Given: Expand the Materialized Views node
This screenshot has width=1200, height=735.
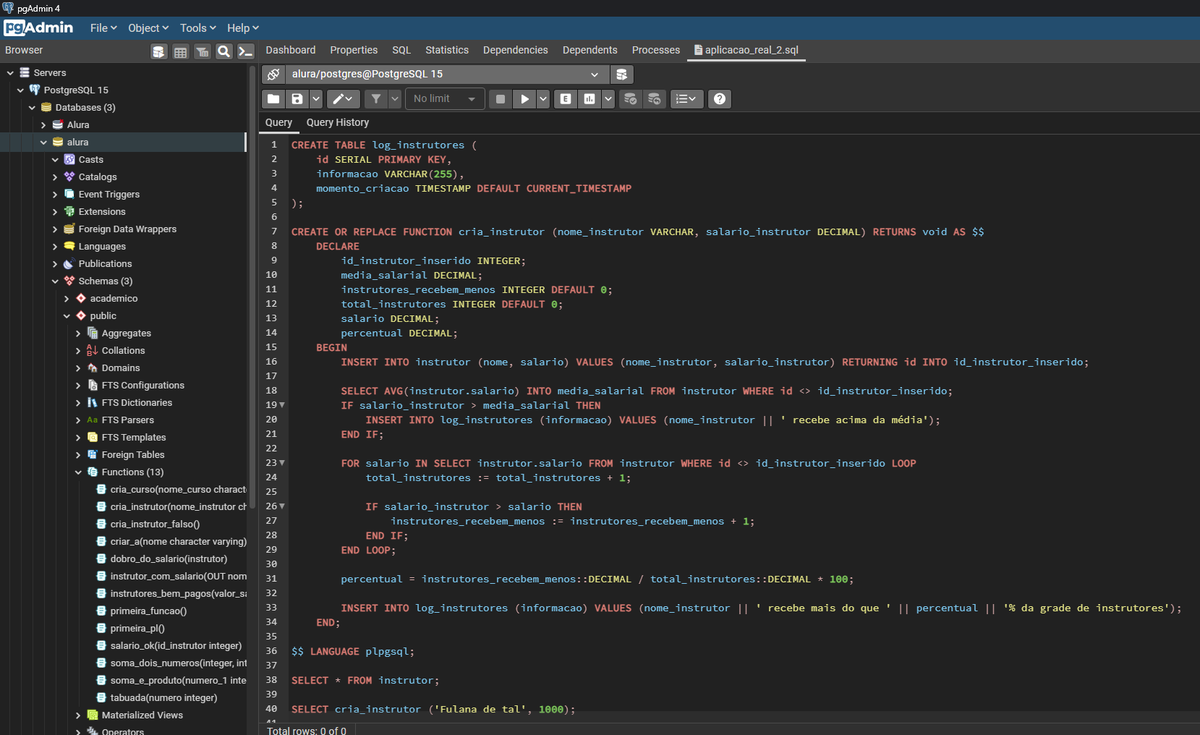Looking at the screenshot, I should click(x=78, y=715).
